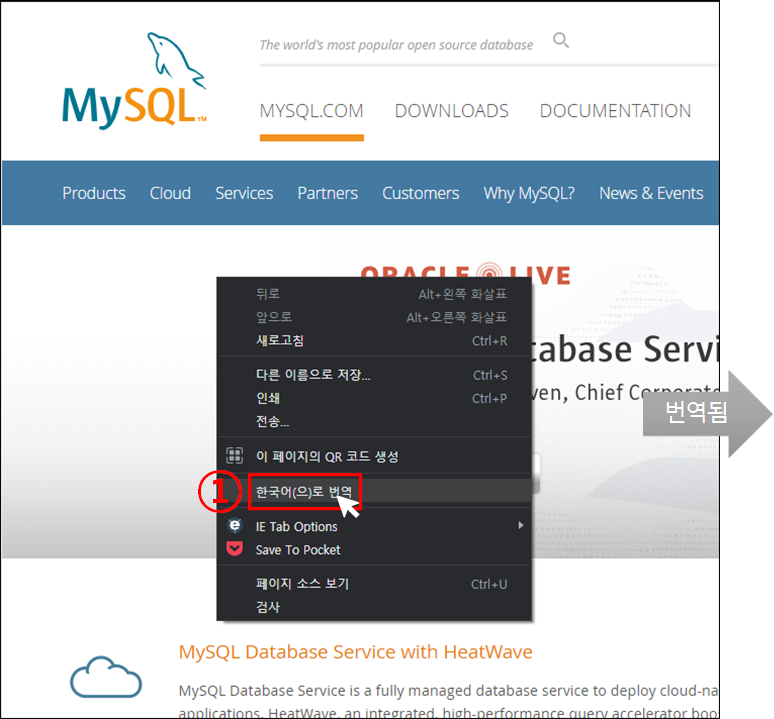The width and height of the screenshot is (774, 719).
Task: Open the Customers nav link
Action: (421, 193)
